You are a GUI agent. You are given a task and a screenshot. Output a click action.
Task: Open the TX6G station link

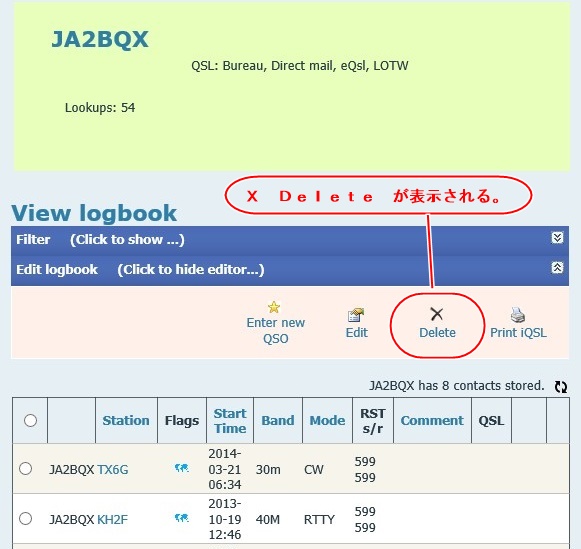[113, 469]
